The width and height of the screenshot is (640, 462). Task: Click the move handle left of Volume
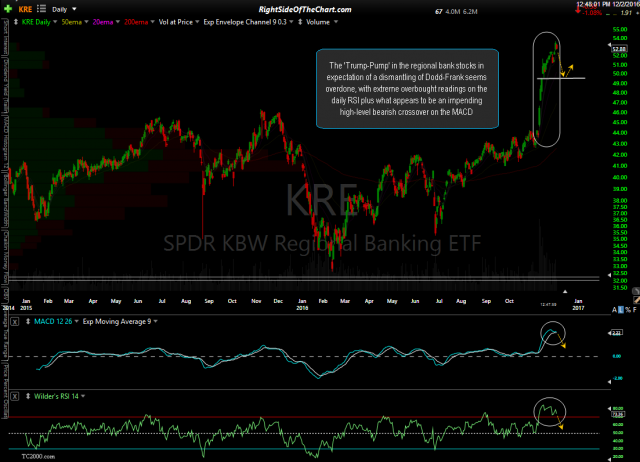pyautogui.click(x=300, y=22)
